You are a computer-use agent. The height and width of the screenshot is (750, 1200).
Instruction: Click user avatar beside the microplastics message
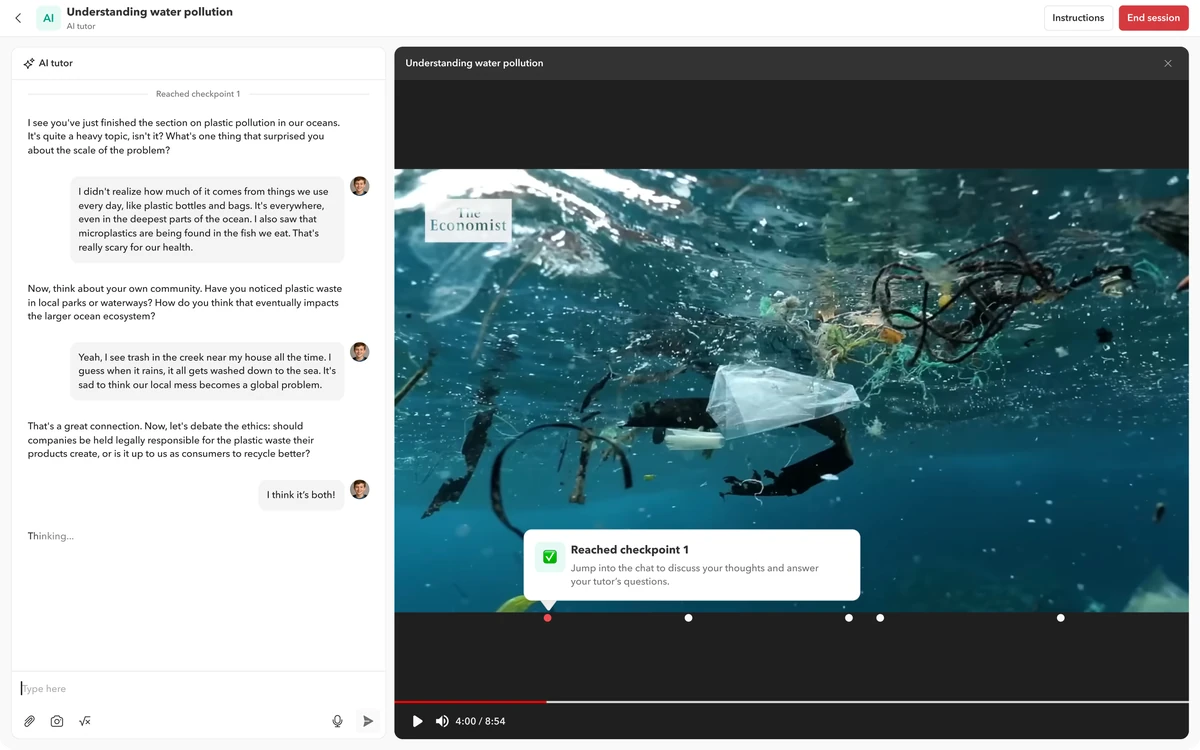[x=360, y=186]
